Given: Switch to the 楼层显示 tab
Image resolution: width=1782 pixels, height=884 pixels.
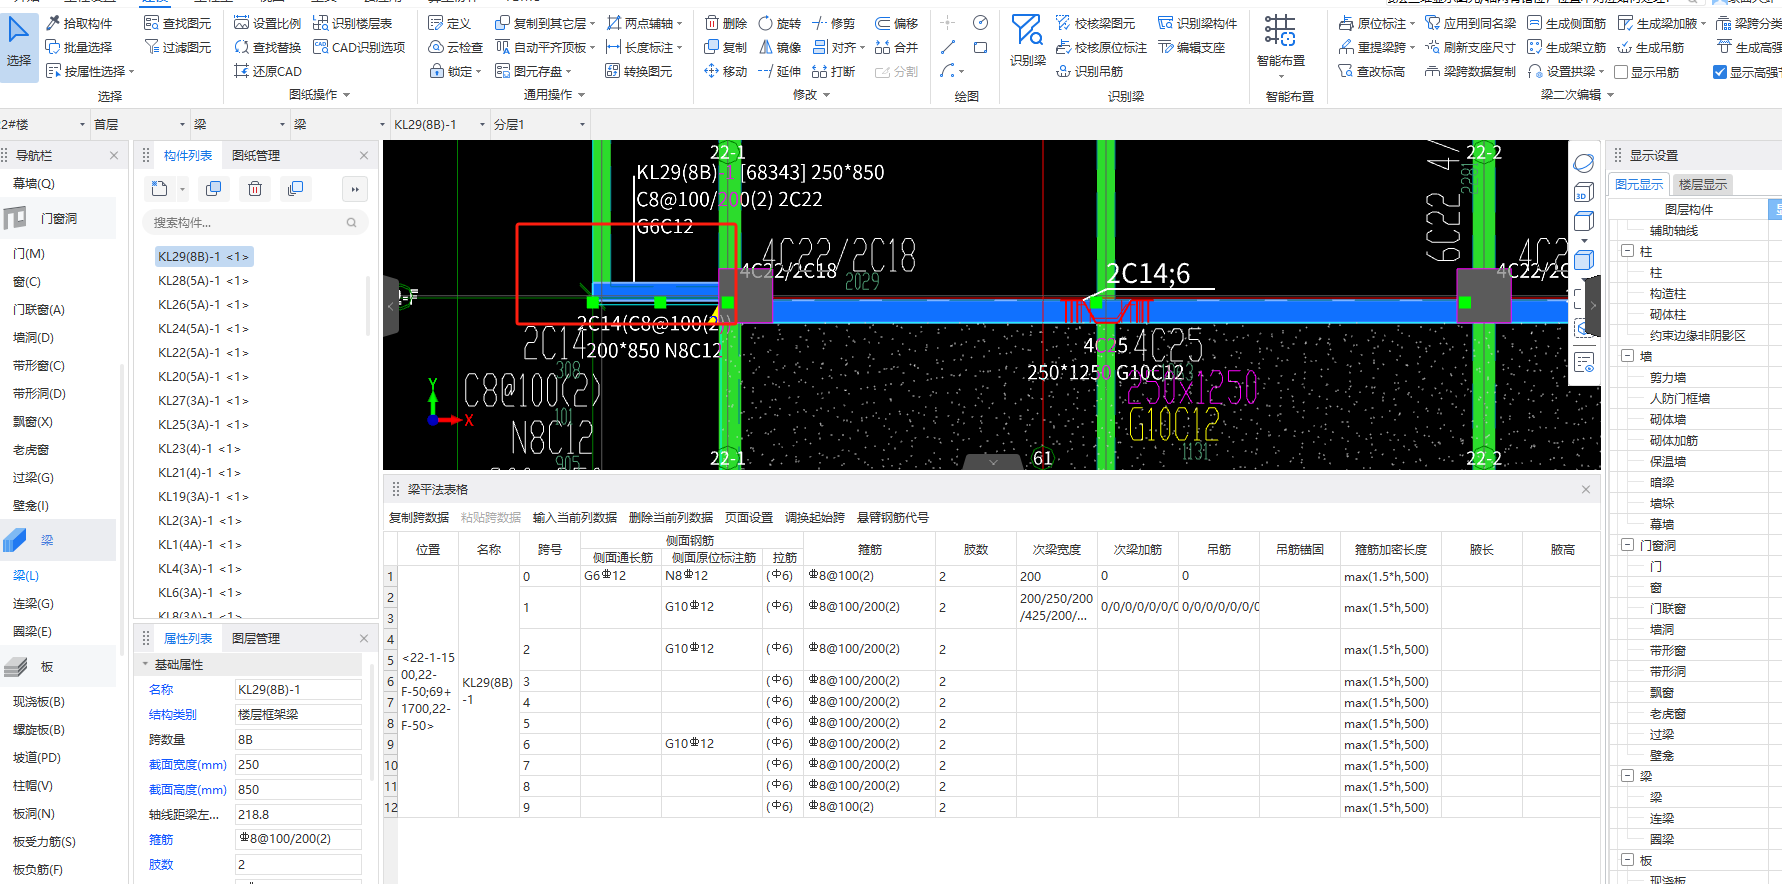Looking at the screenshot, I should [1703, 184].
